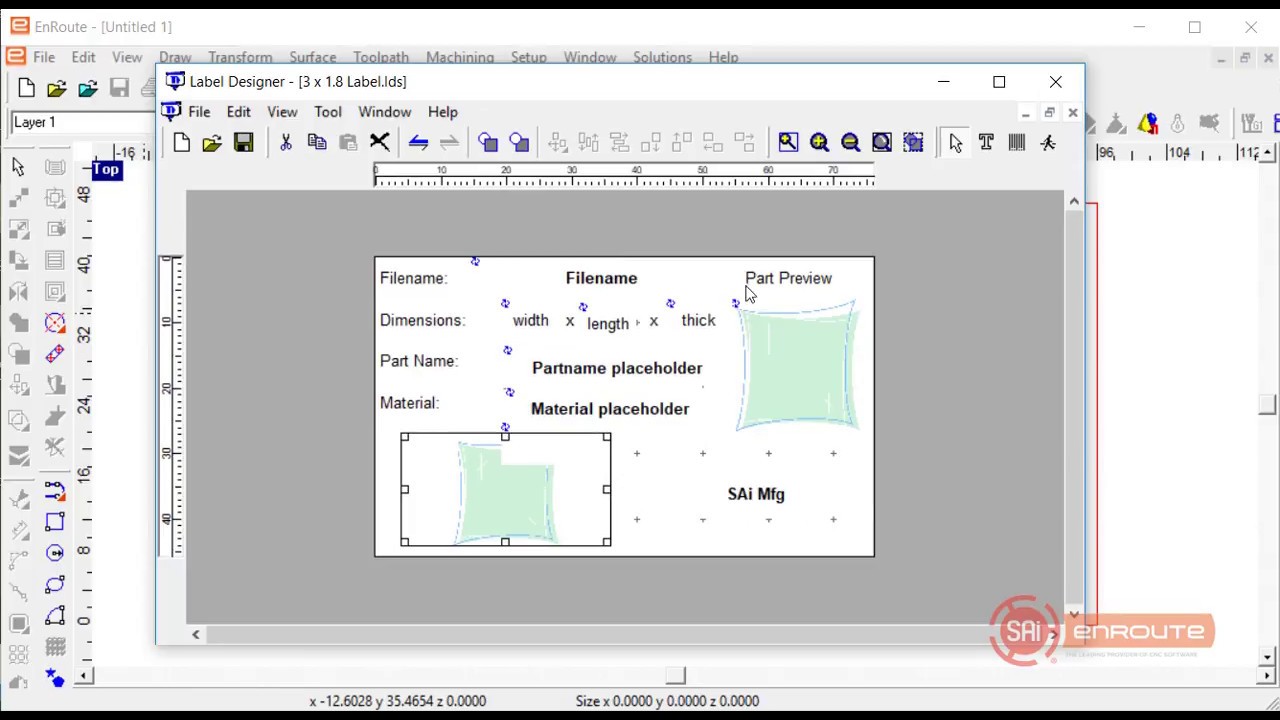Click the Save icon in EnRoute toolbar
Viewport: 1280px width, 720px height.
pos(119,89)
